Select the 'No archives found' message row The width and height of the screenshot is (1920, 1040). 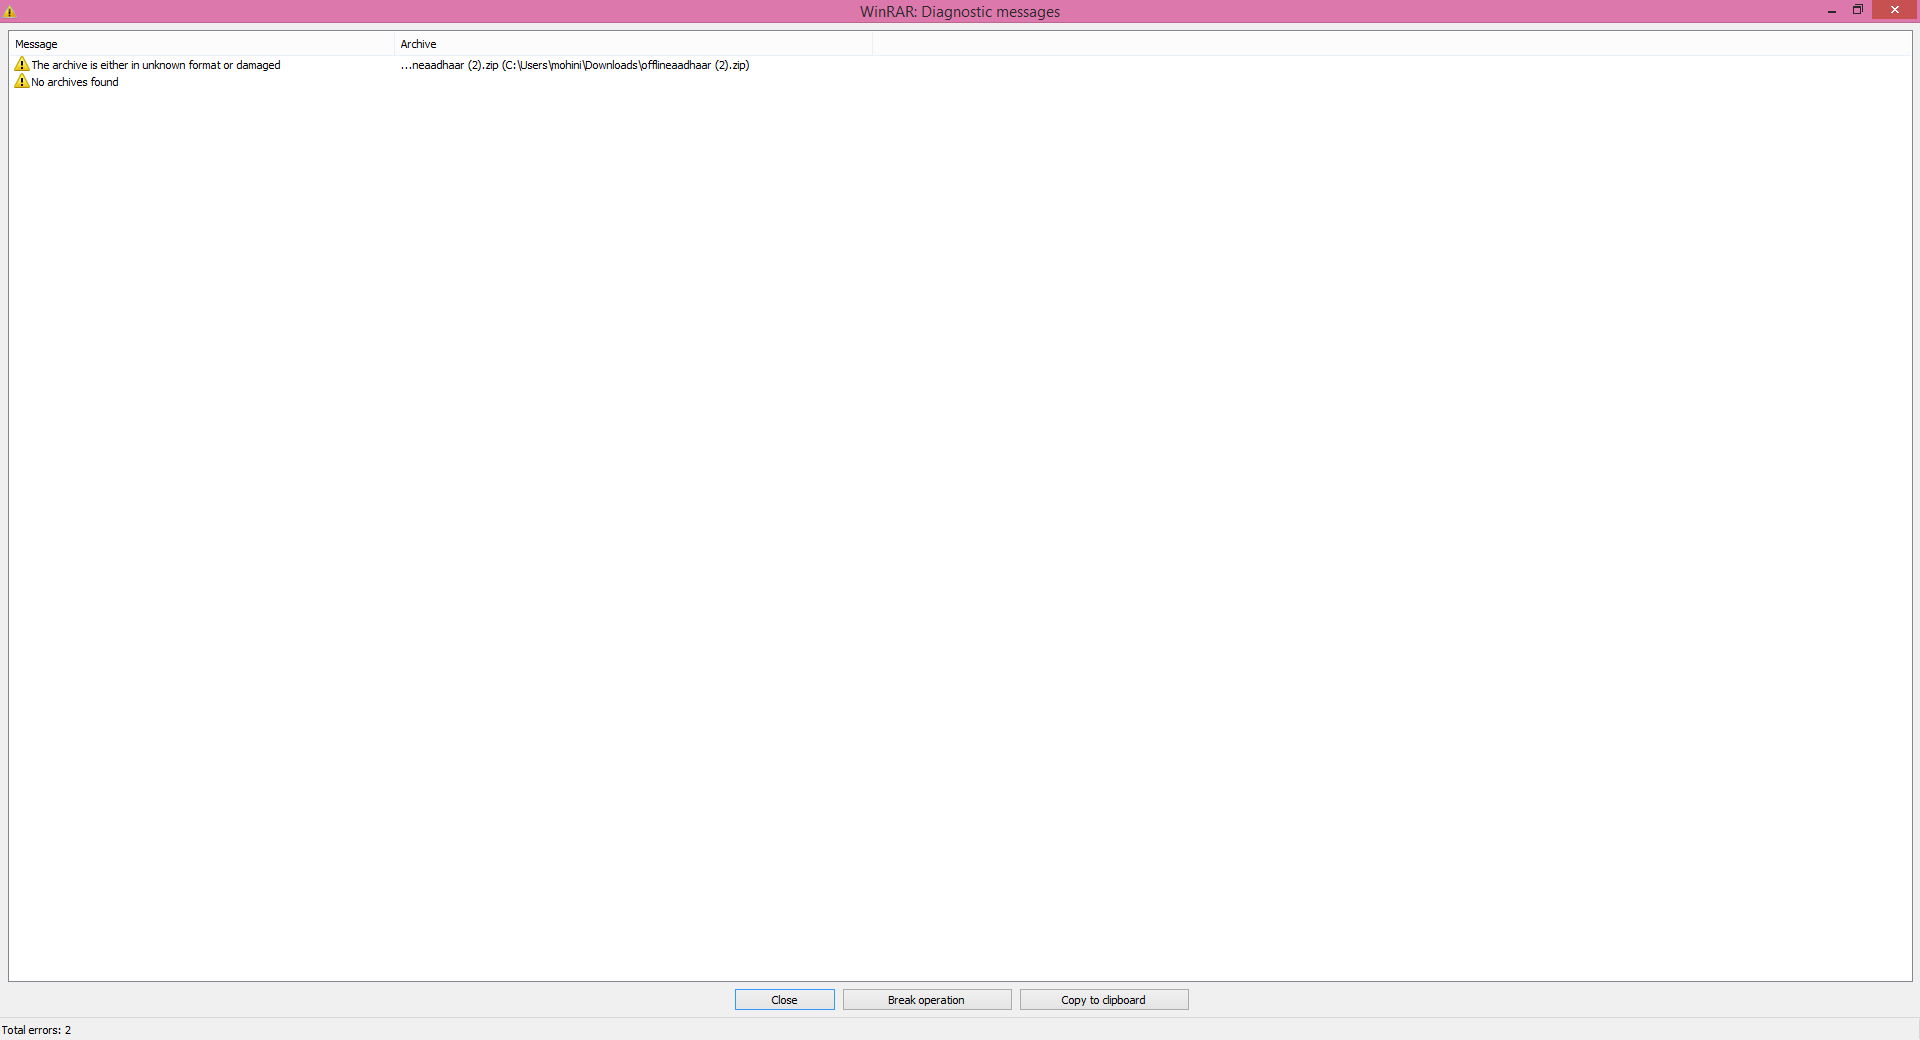point(75,82)
